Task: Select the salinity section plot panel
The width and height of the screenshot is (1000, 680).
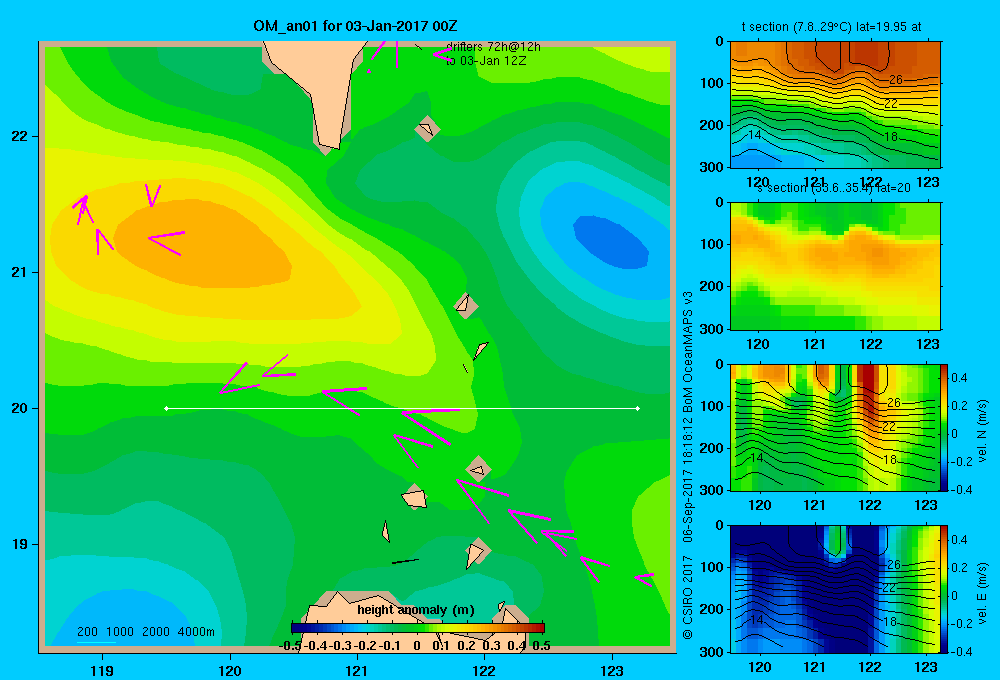Action: pos(835,266)
